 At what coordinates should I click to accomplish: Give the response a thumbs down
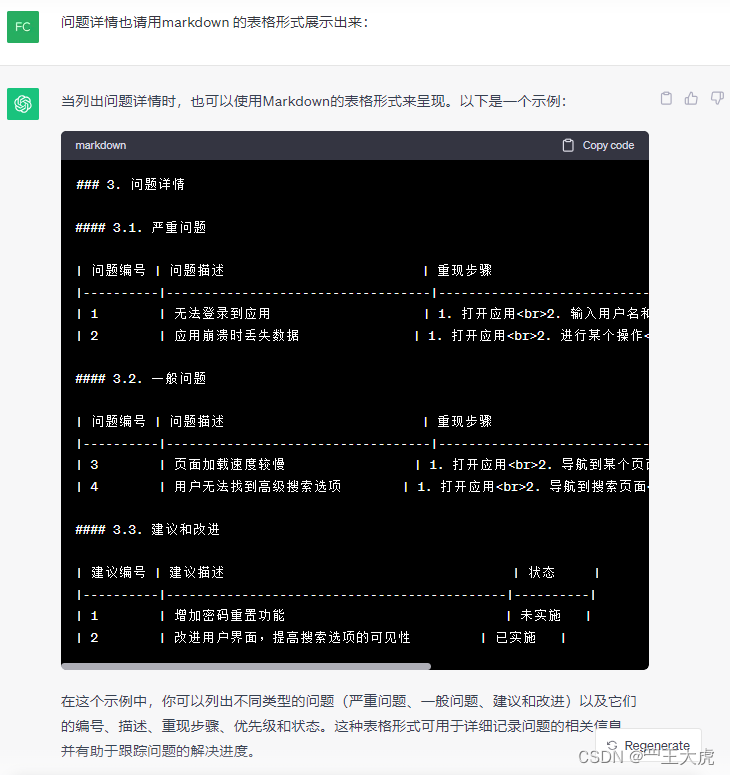click(x=717, y=98)
